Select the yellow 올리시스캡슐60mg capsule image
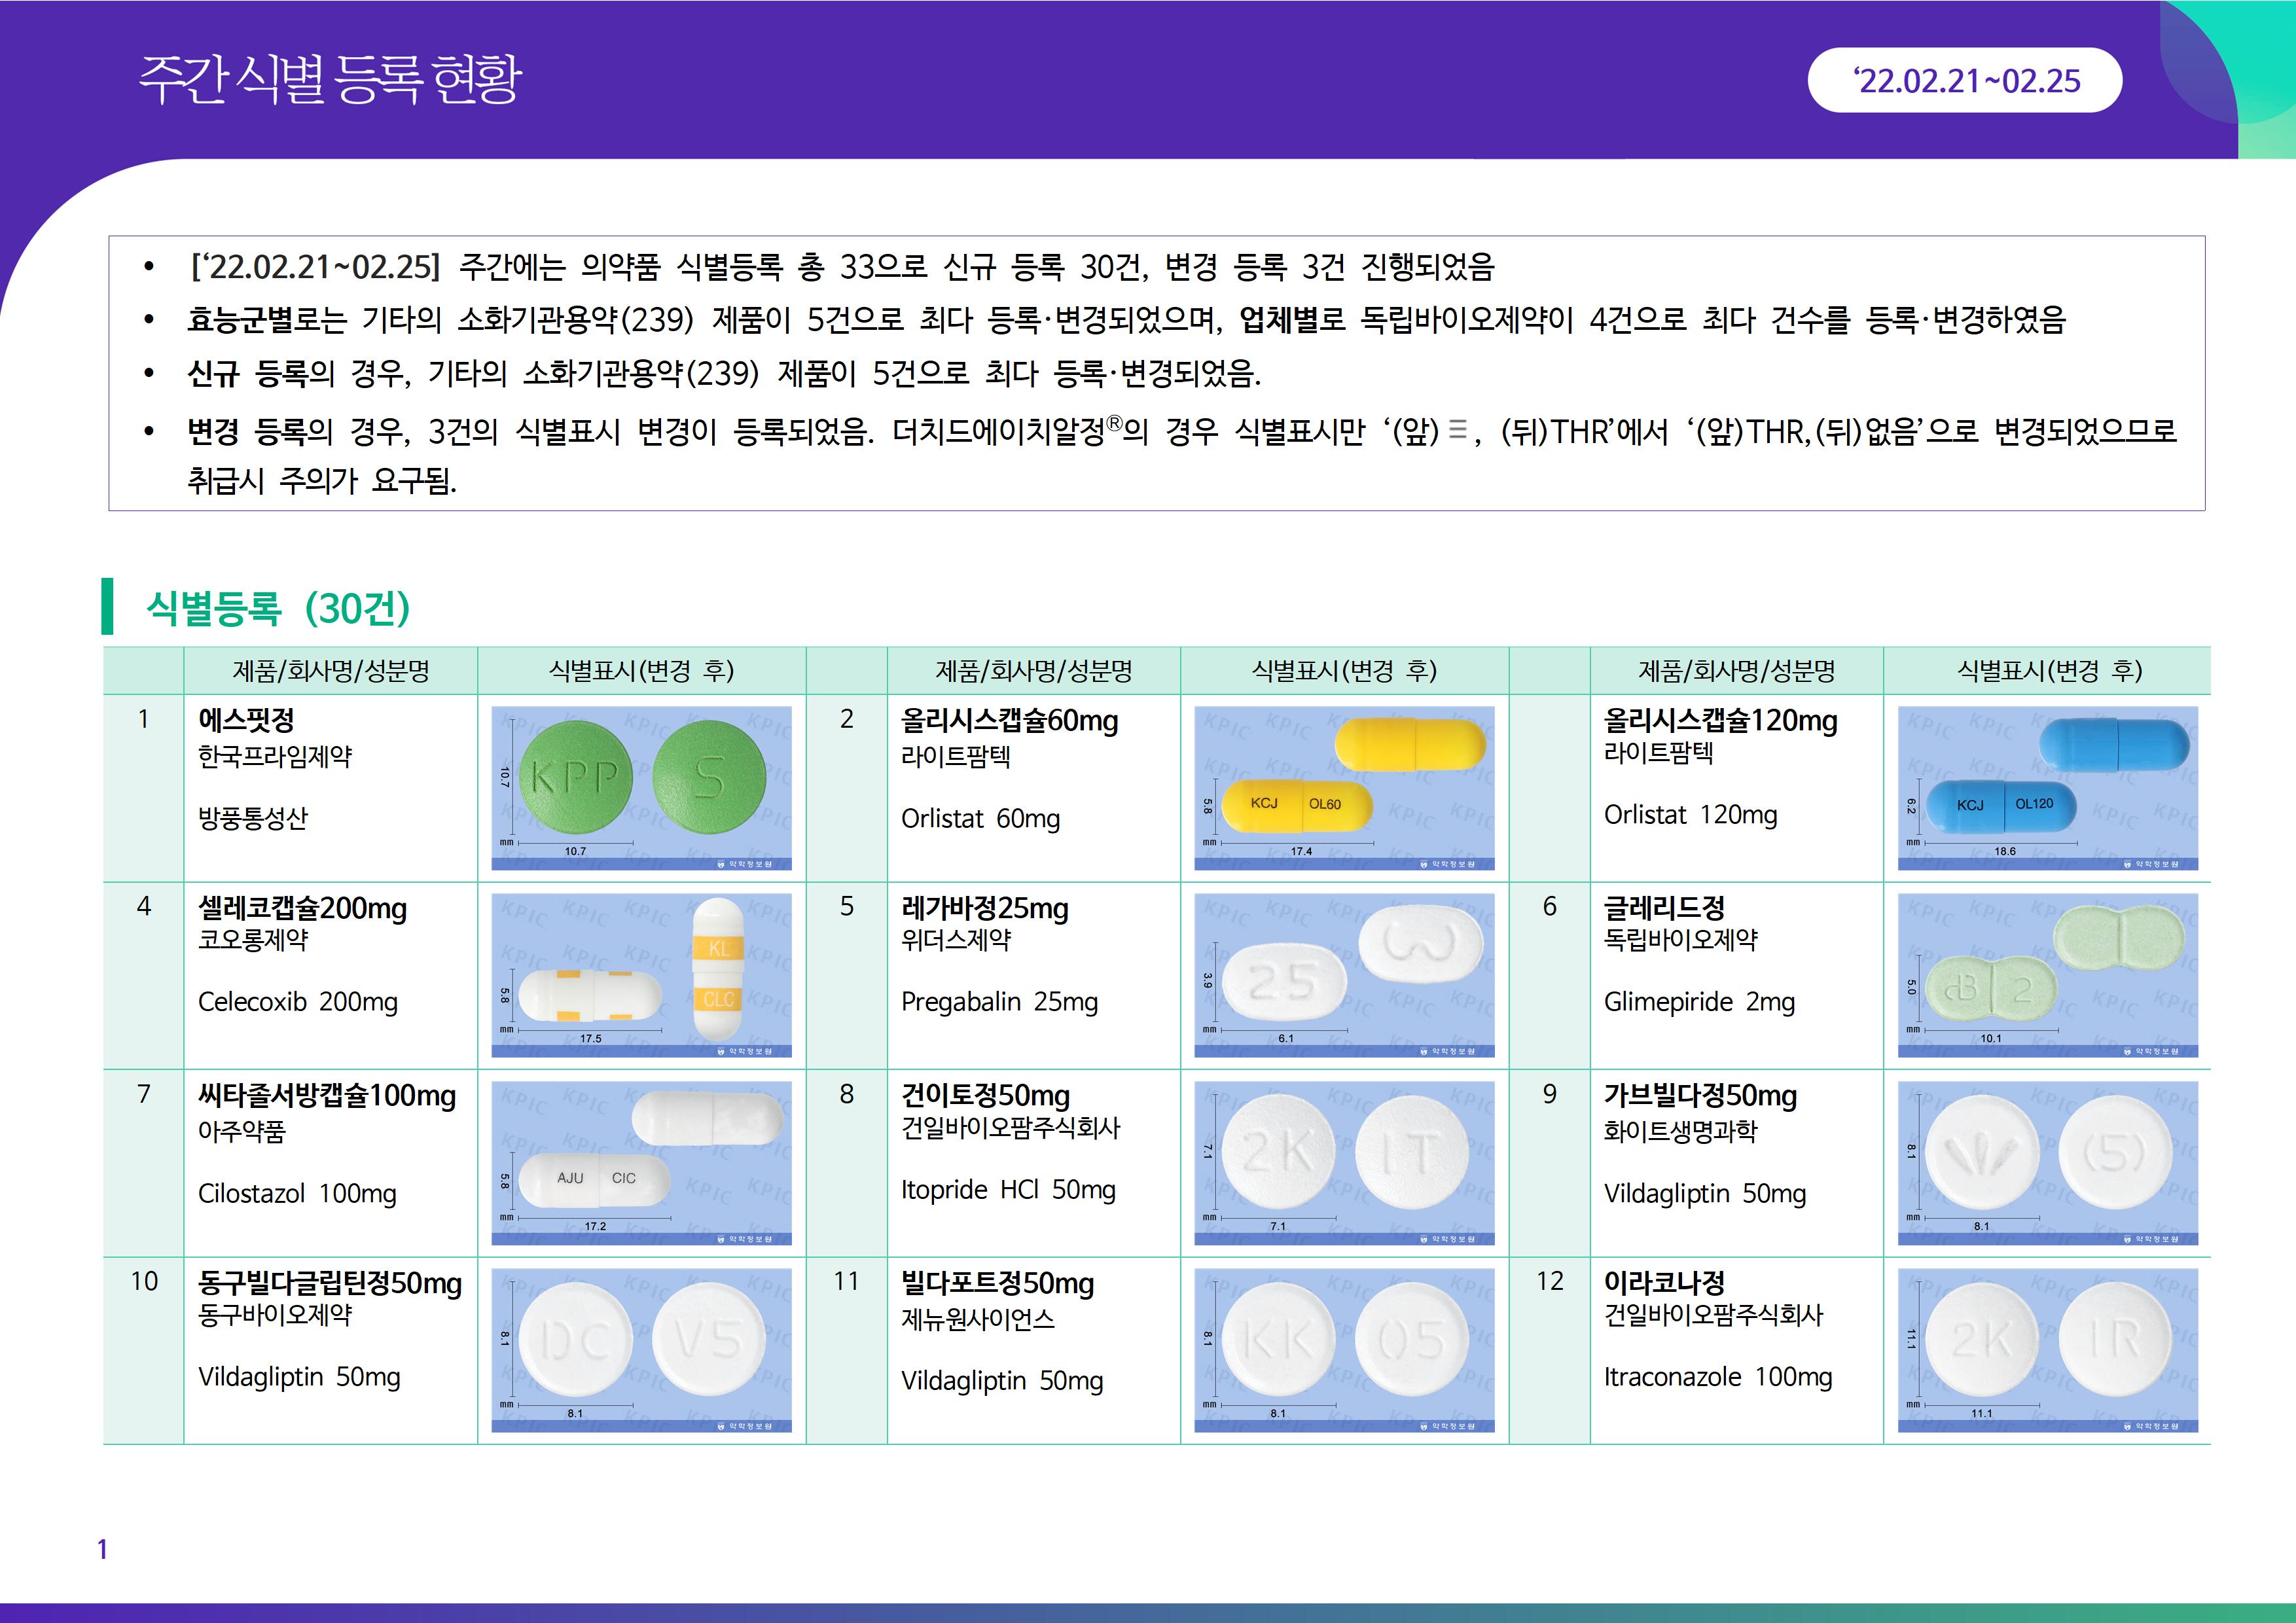The image size is (2296, 1623). coord(1343,787)
